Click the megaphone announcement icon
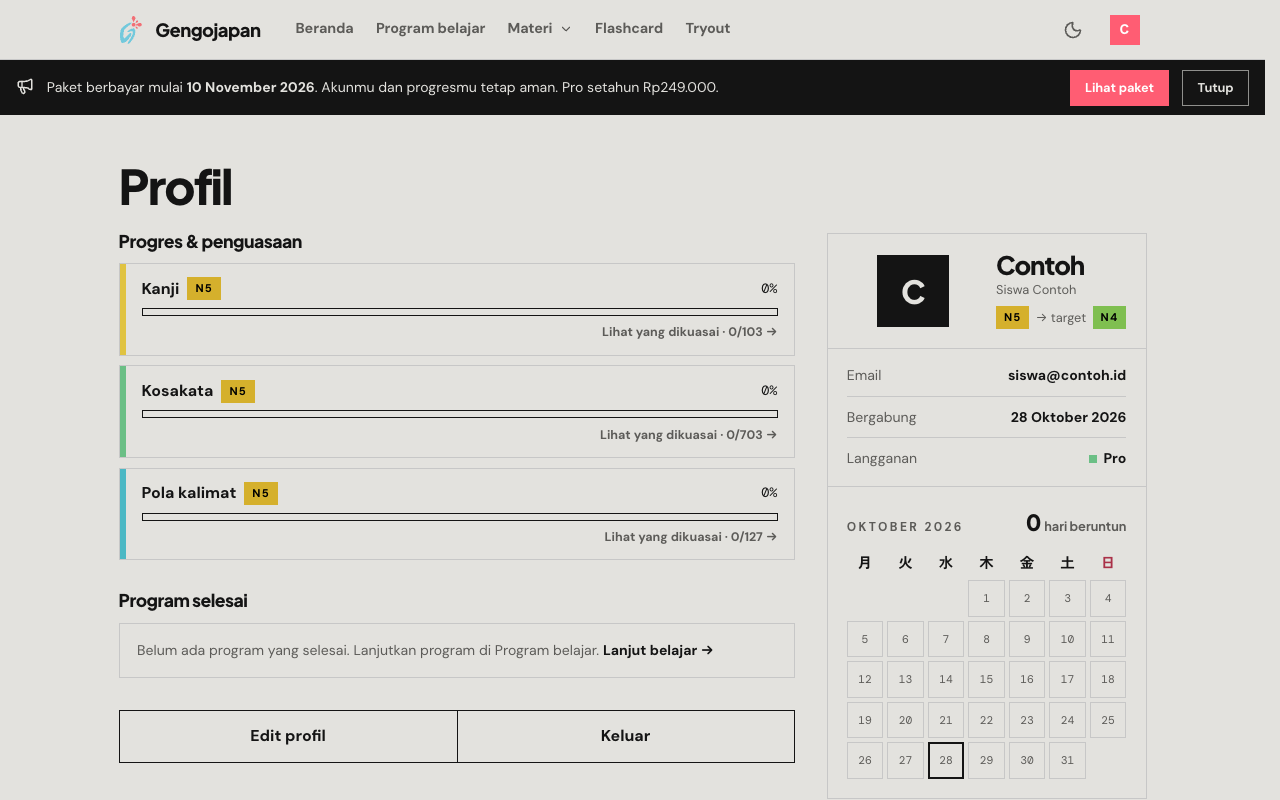This screenshot has height=800, width=1280. point(25,87)
